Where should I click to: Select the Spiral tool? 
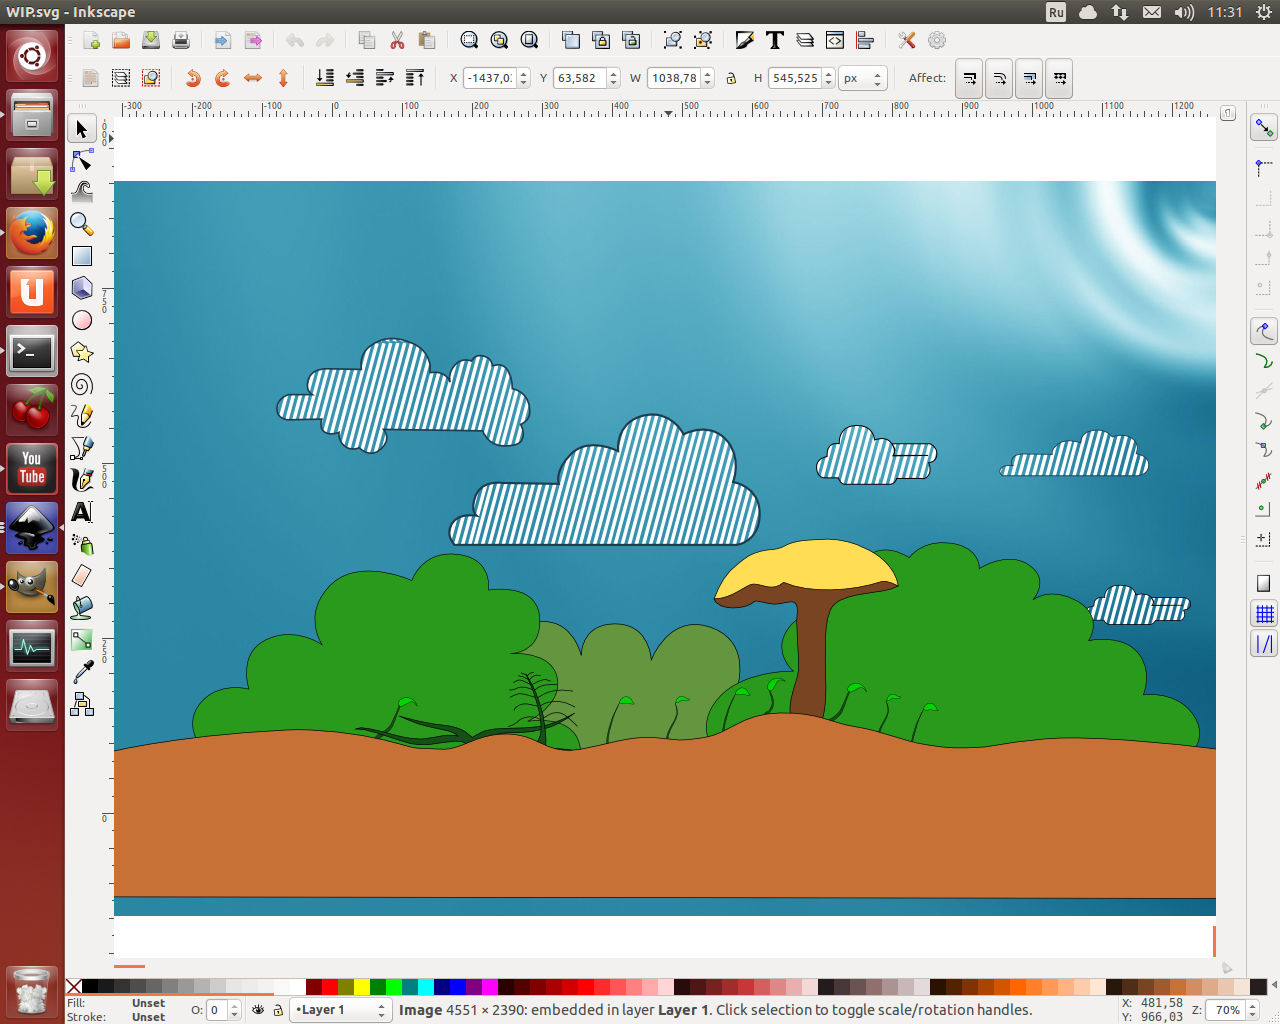[82, 384]
